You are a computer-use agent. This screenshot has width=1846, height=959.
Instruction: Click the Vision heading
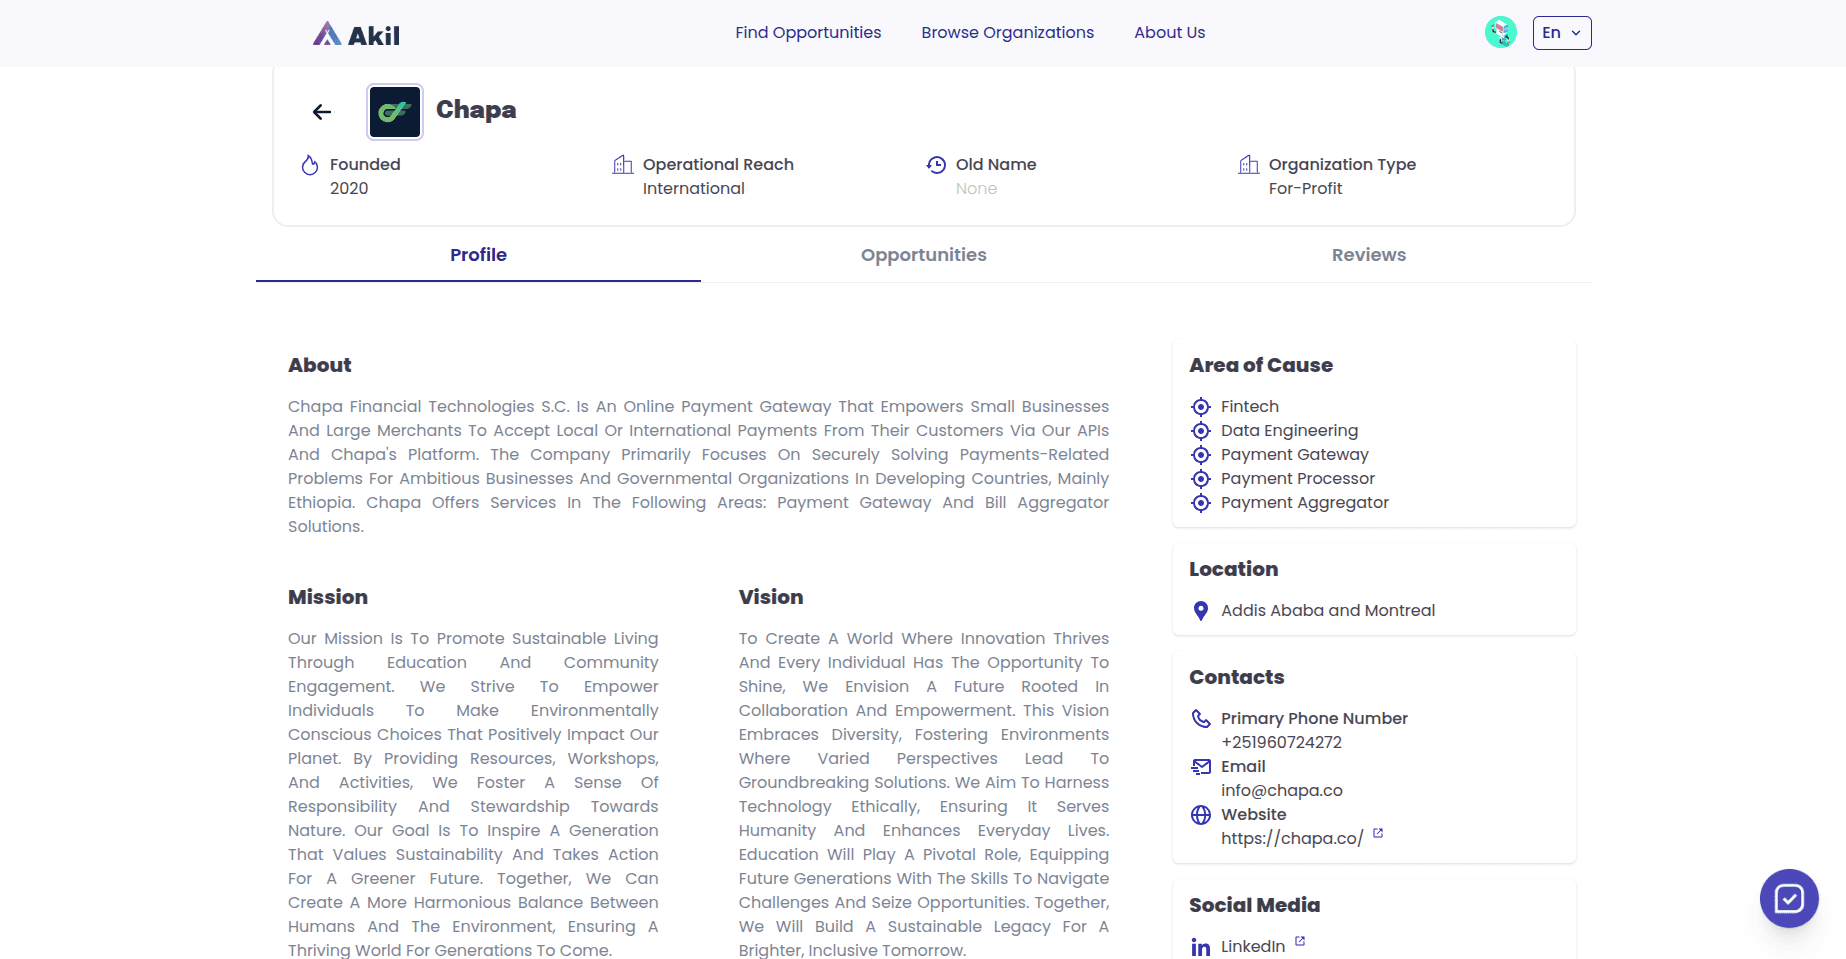[771, 597]
